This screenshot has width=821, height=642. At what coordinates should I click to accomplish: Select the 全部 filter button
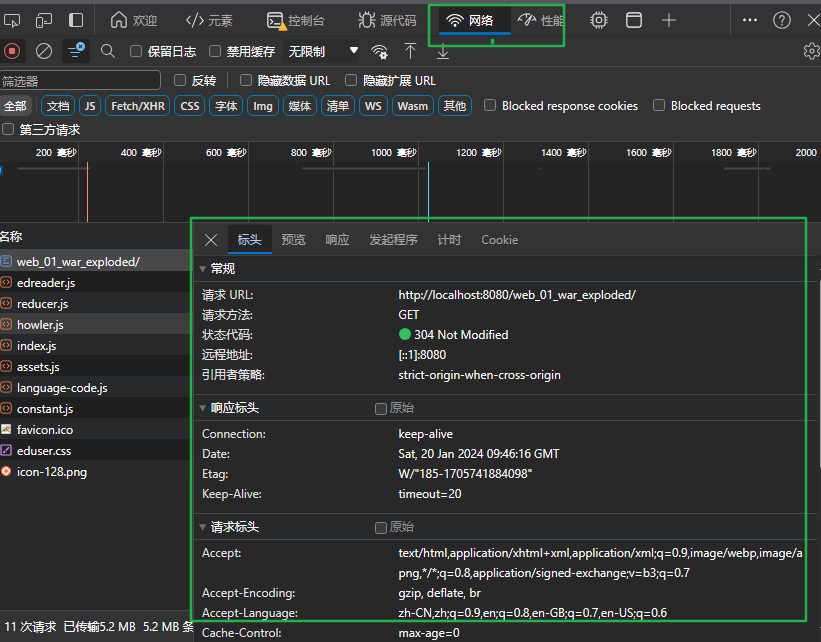coord(15,106)
